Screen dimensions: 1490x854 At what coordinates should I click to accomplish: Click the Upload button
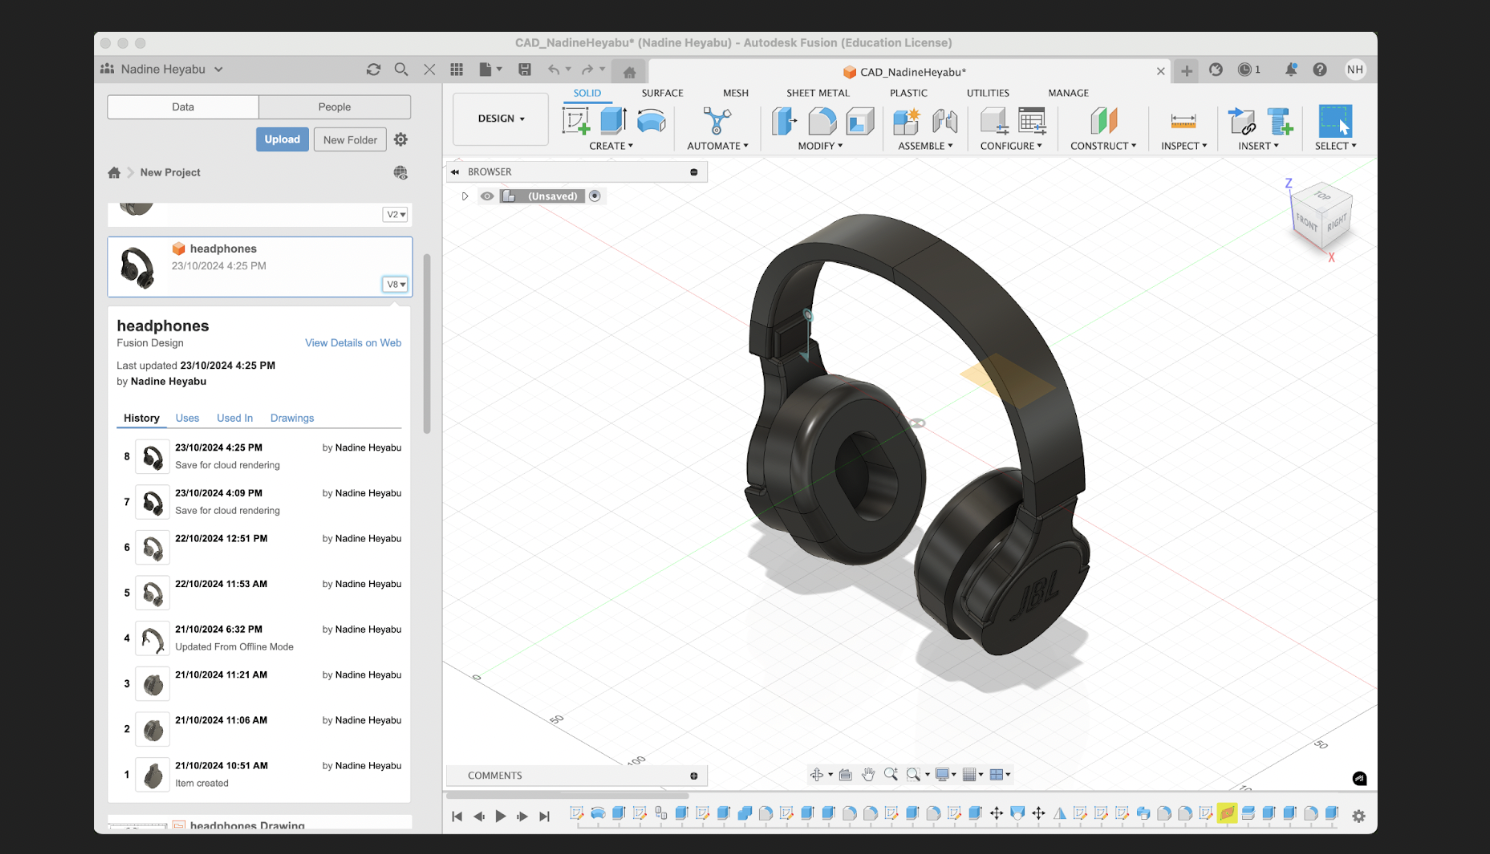coord(282,140)
